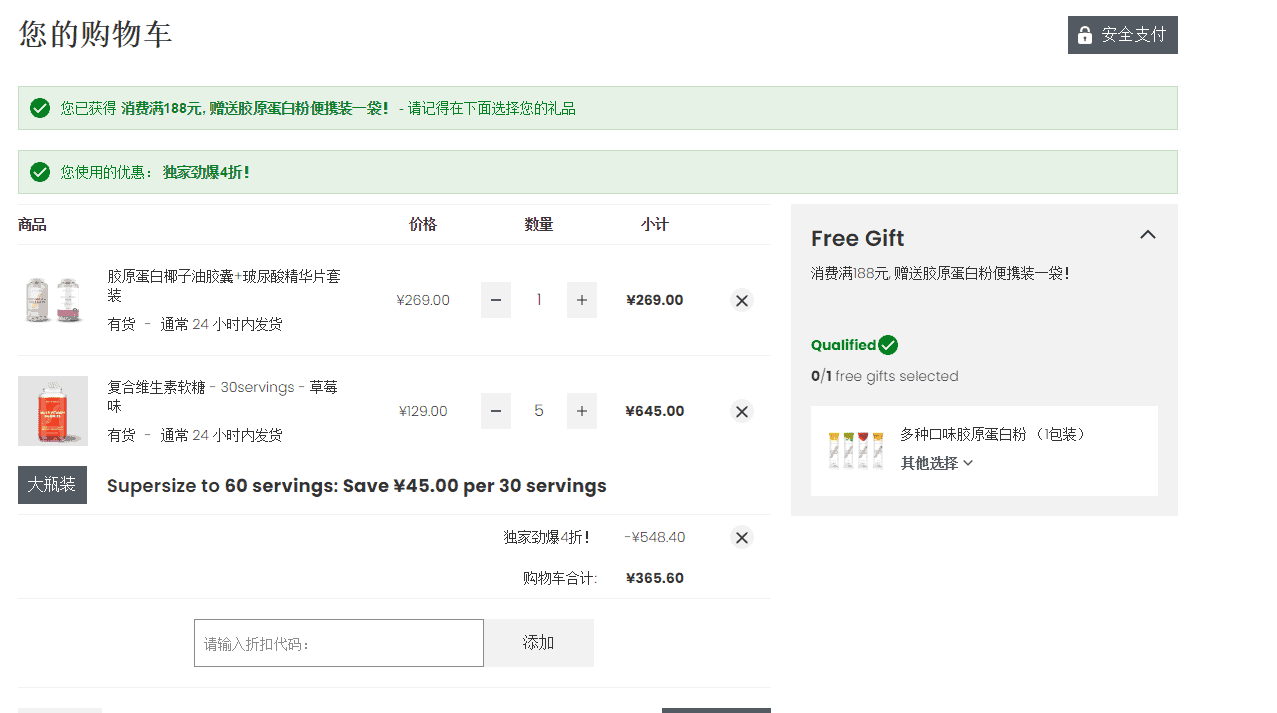The width and height of the screenshot is (1277, 713).
Task: Remove 复合维生素软糖 from cart
Action: point(741,411)
